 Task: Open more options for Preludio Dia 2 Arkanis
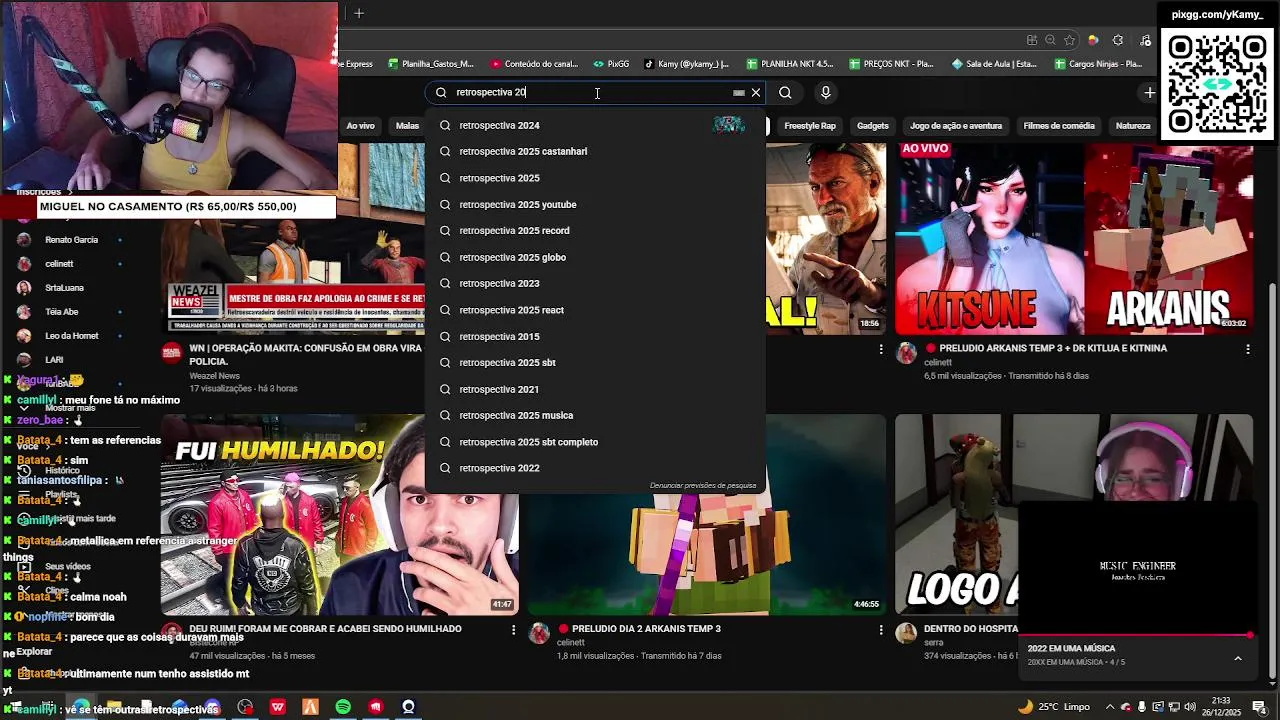pyautogui.click(x=881, y=630)
